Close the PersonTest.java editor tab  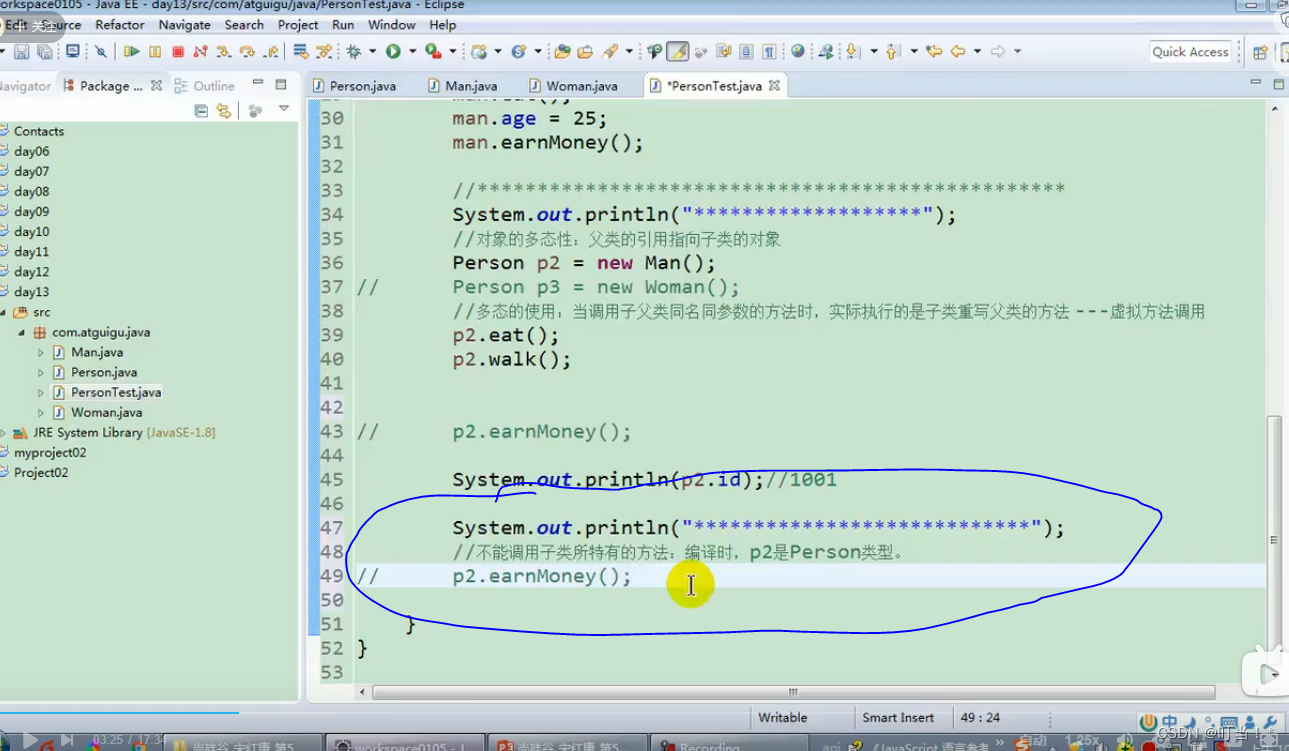(x=774, y=86)
